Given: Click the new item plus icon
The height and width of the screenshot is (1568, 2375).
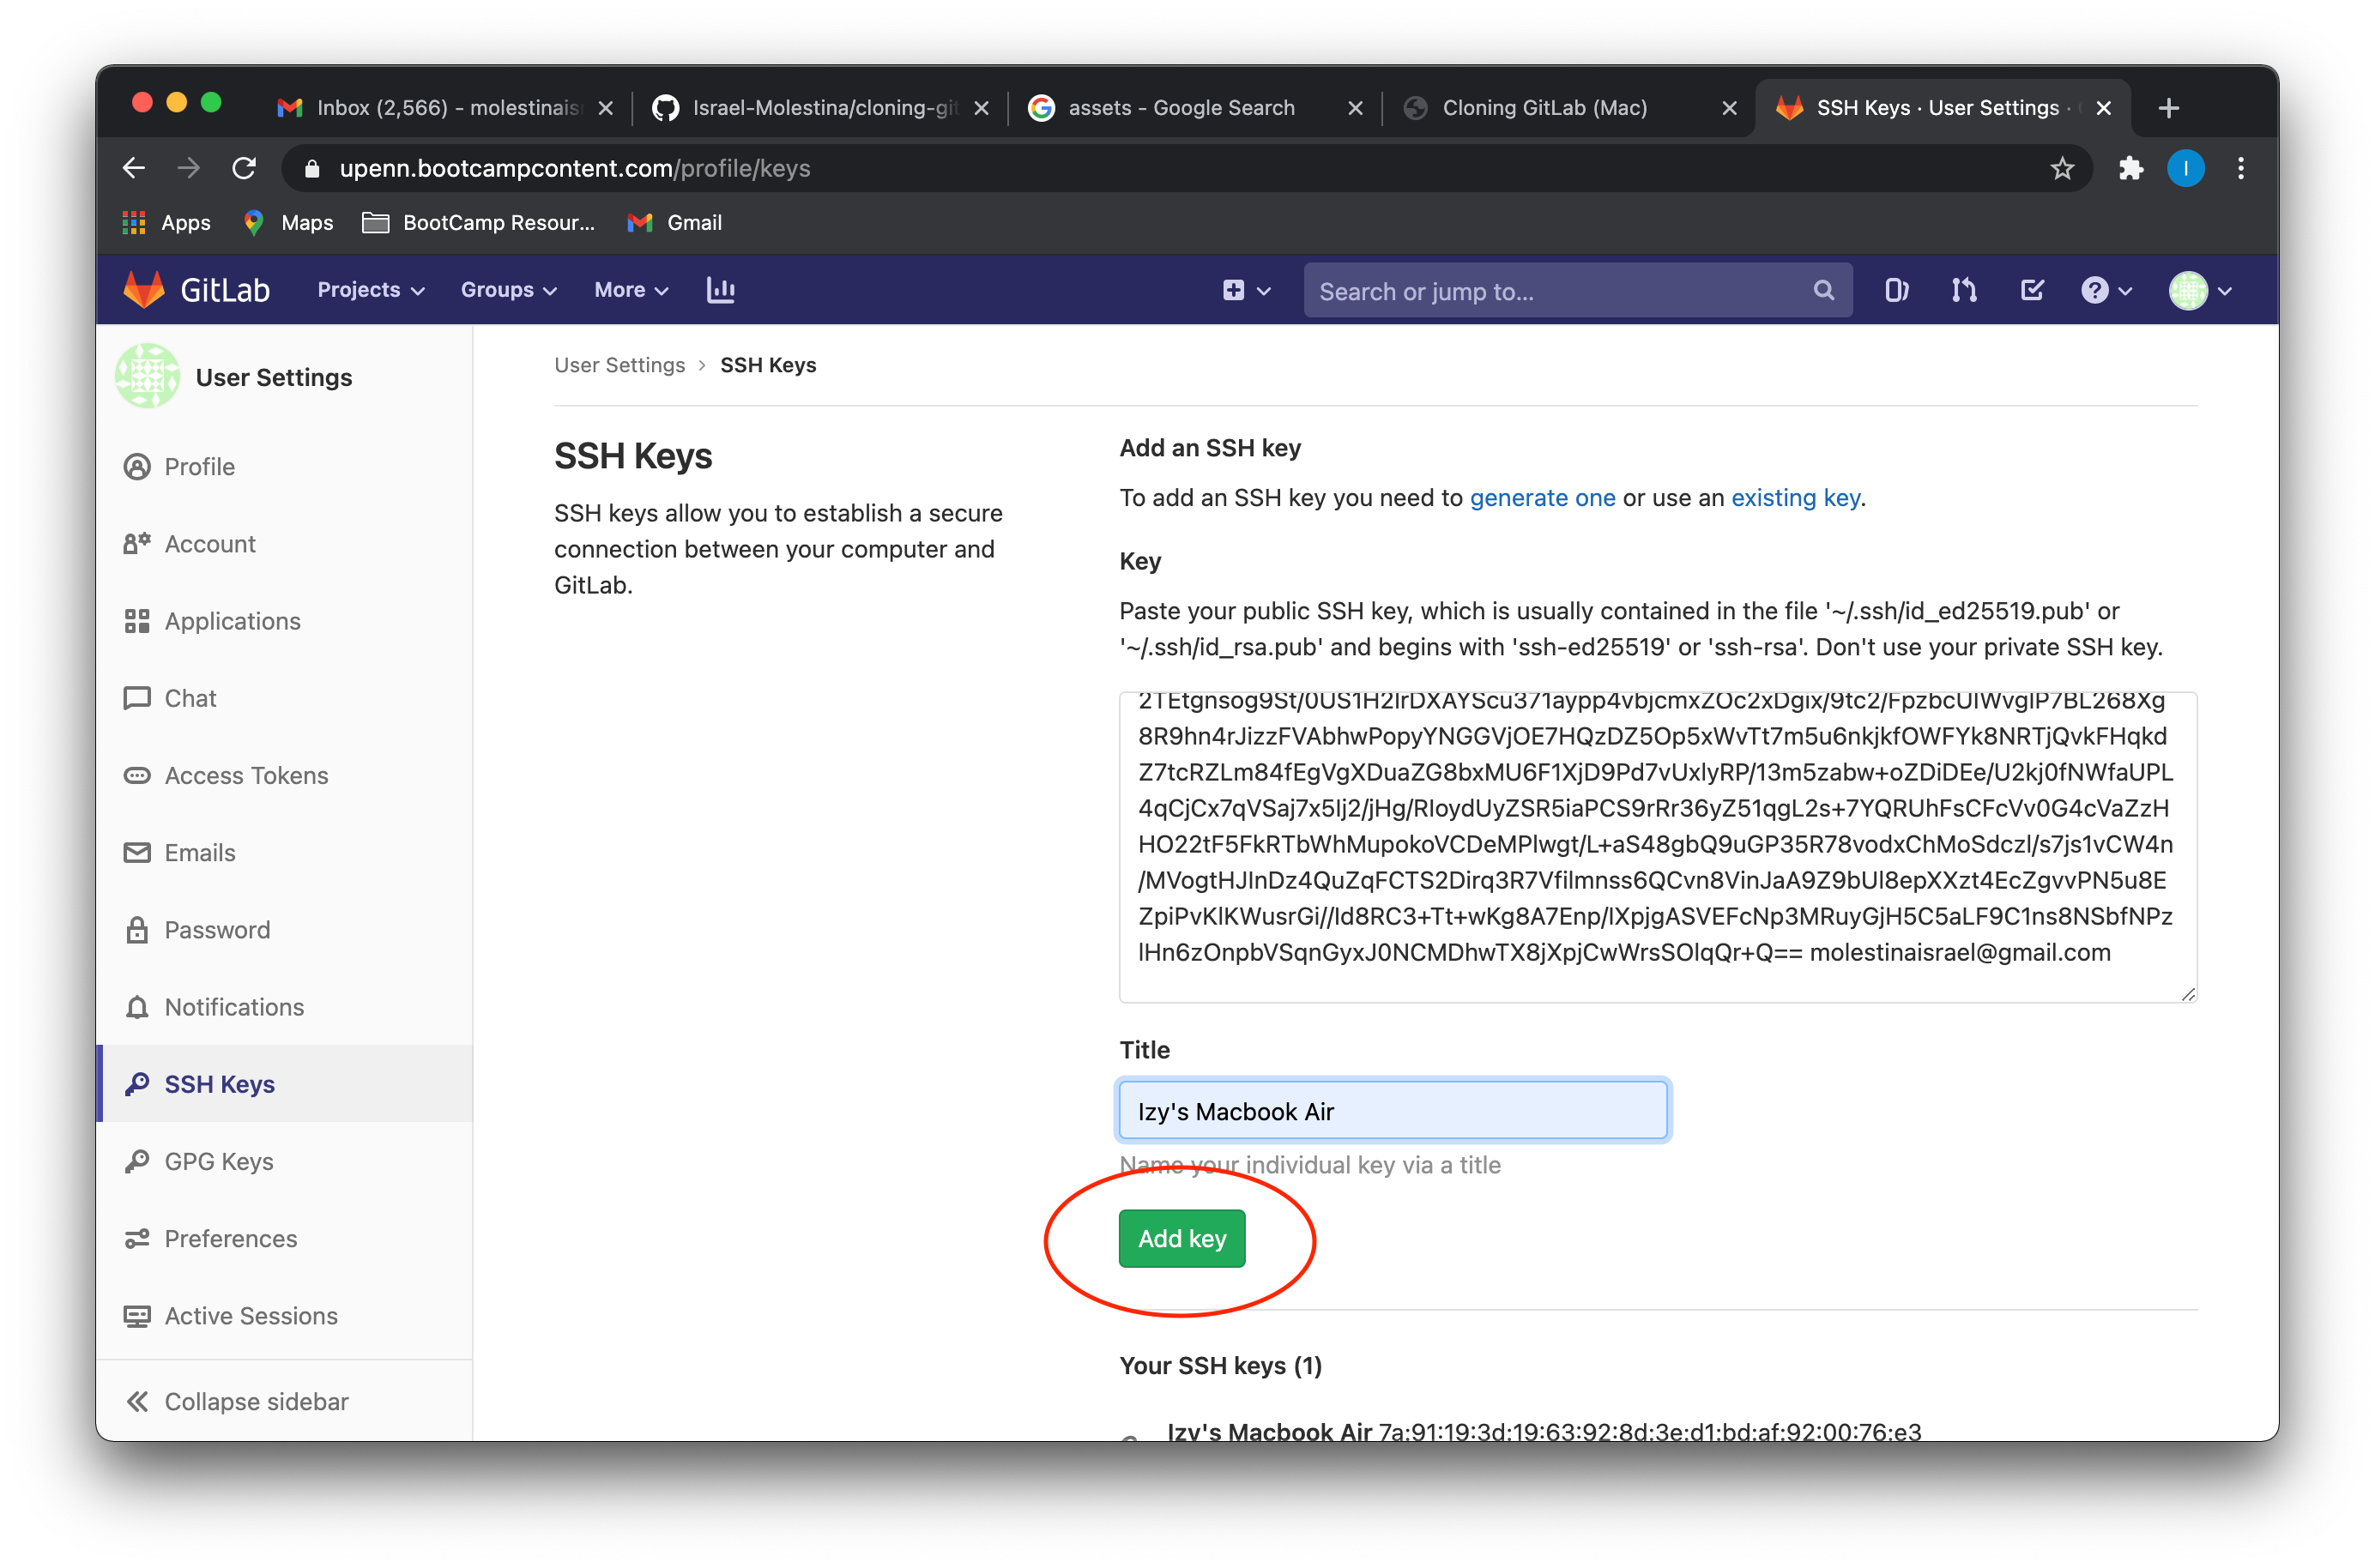Looking at the screenshot, I should (x=1232, y=290).
